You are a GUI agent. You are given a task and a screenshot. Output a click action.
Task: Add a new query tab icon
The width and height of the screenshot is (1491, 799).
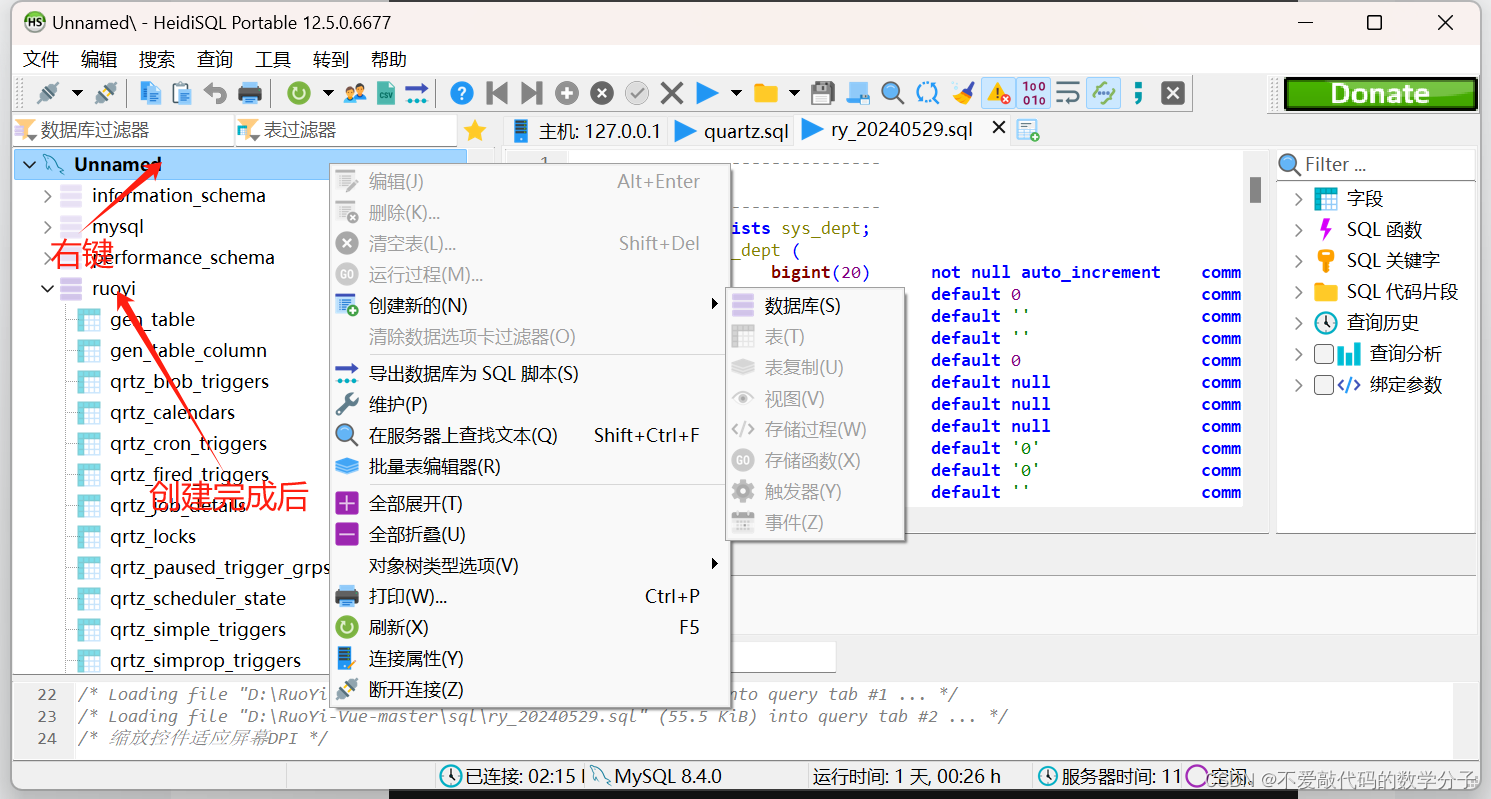pos(1027,130)
